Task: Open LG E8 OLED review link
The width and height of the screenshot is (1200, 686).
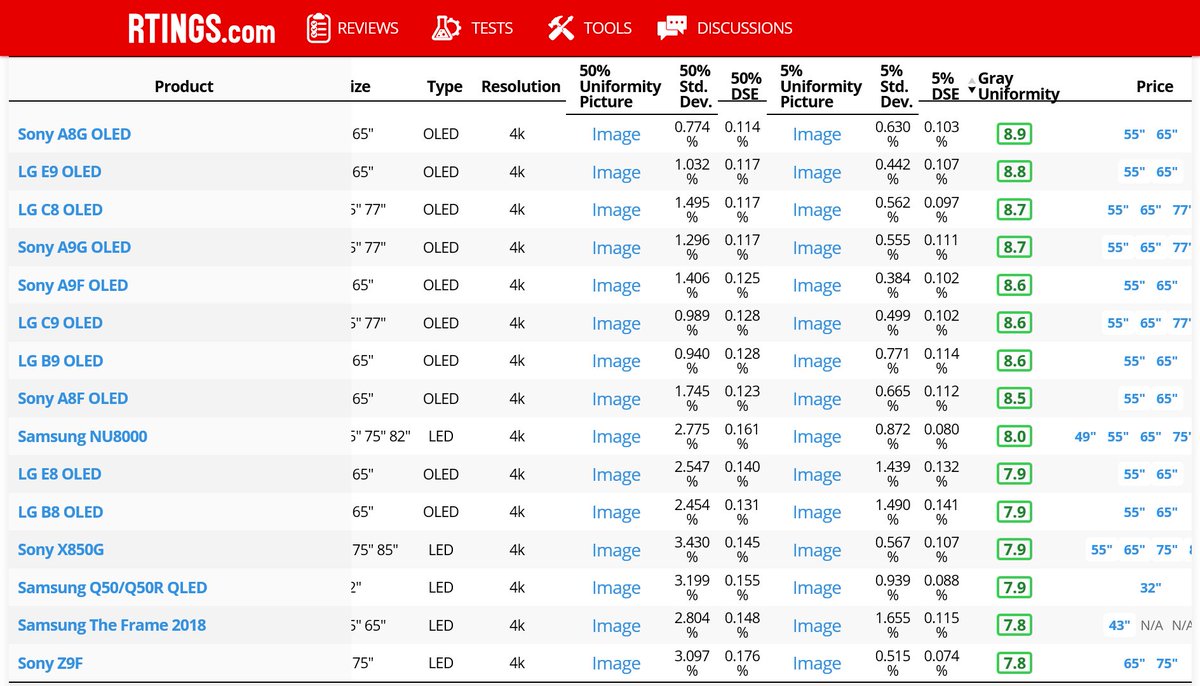Action: (59, 474)
